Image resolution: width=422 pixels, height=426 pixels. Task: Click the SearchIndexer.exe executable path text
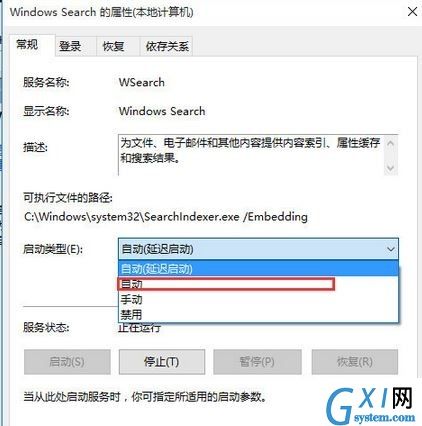tap(166, 217)
